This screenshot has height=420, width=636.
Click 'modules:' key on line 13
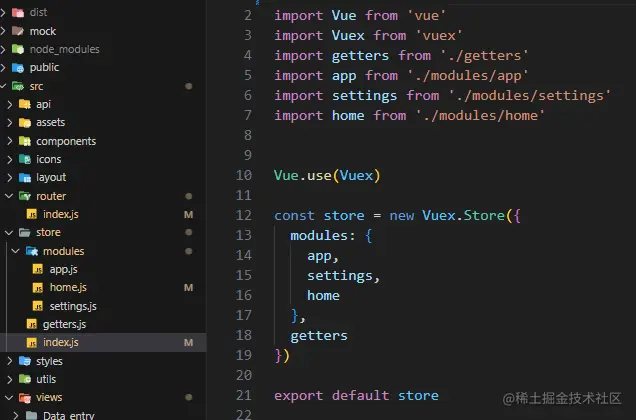[323, 235]
